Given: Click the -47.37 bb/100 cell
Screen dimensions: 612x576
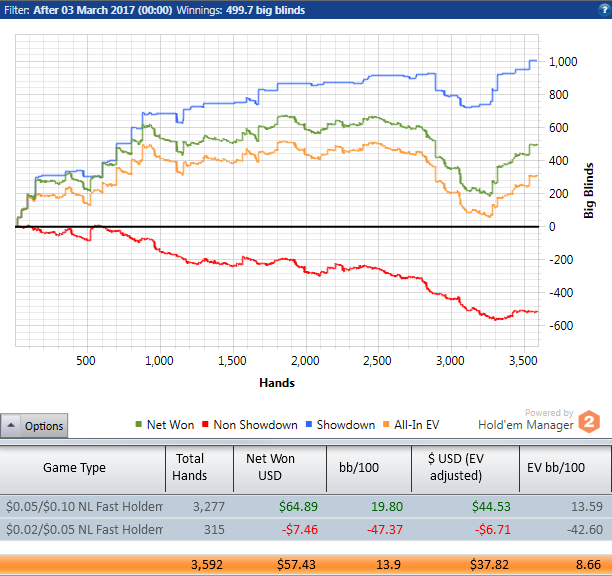Looking at the screenshot, I should coord(385,530).
